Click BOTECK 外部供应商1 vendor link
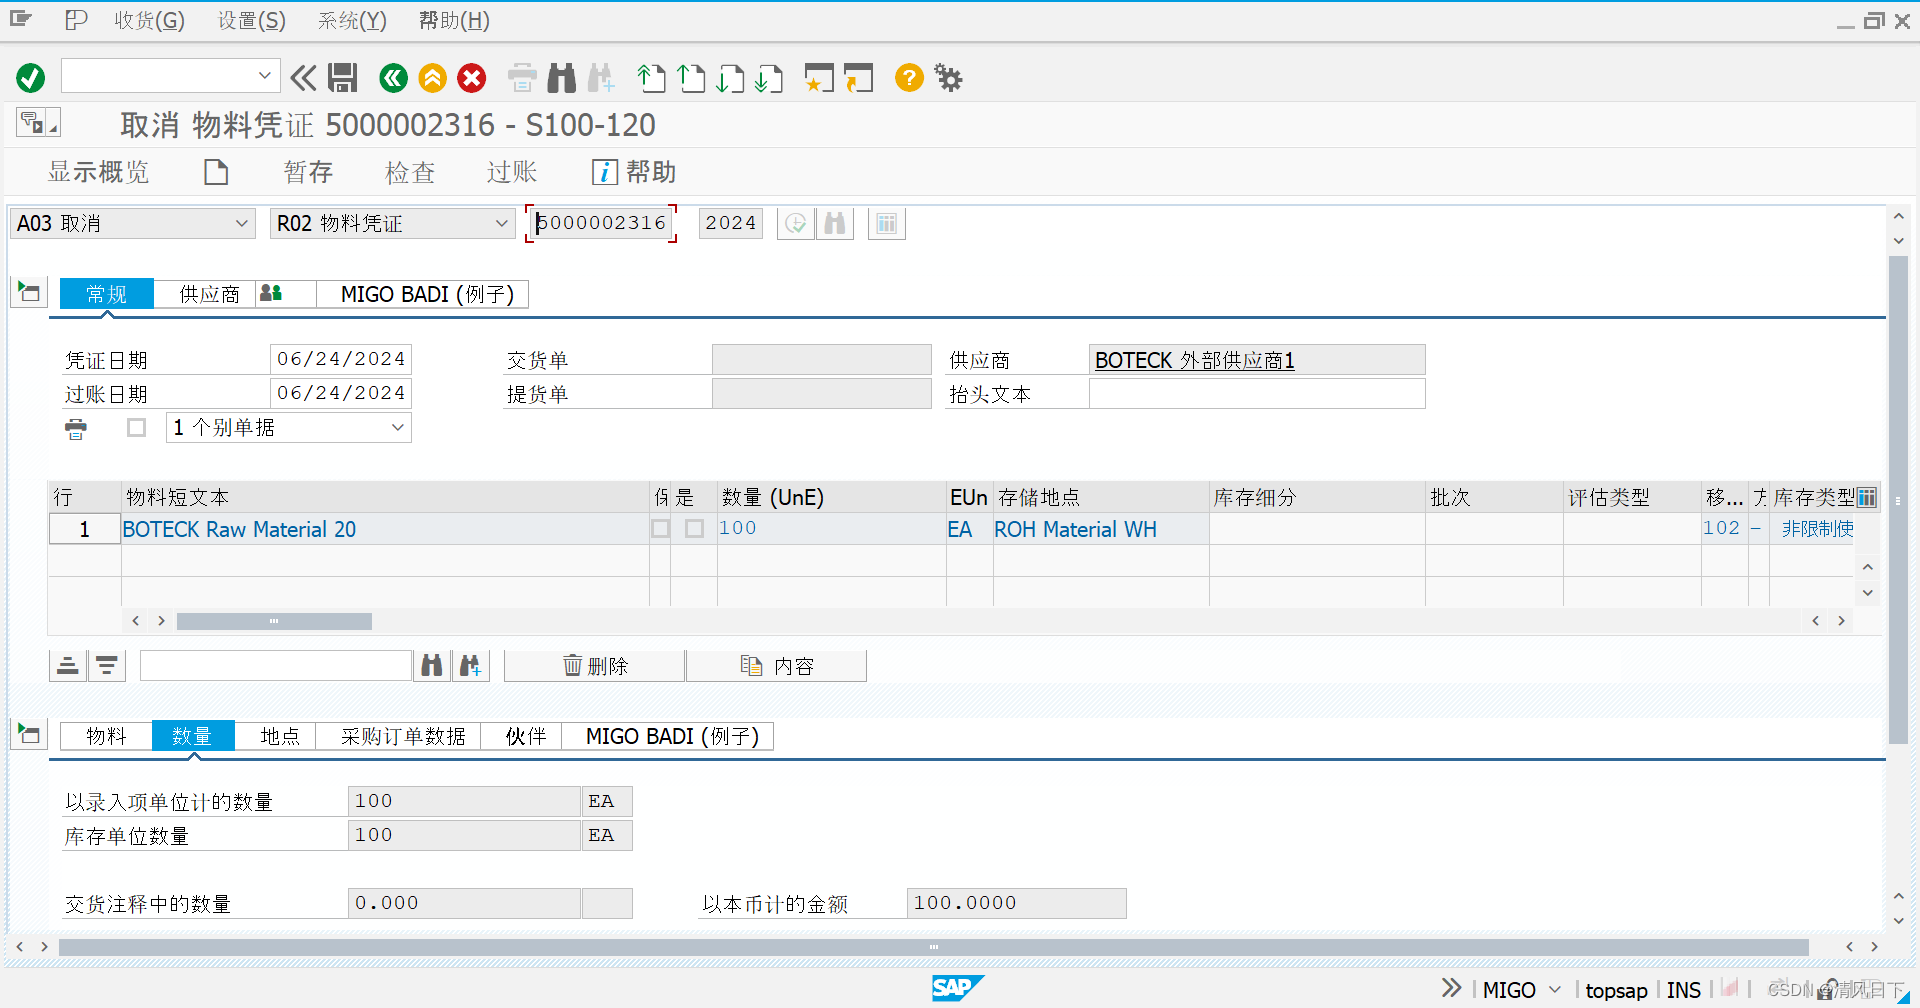This screenshot has width=1920, height=1008. (1195, 360)
